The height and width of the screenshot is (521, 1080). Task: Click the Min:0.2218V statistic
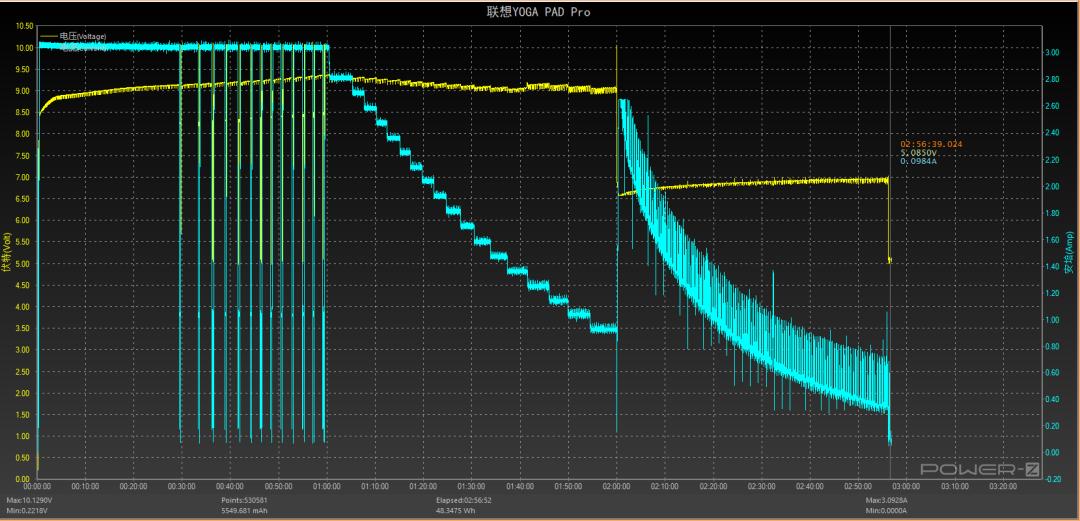(x=28, y=510)
